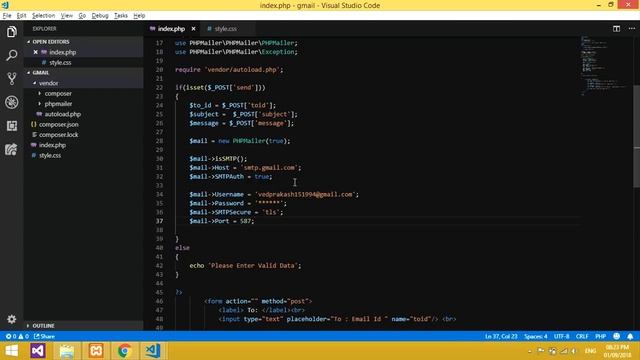Screen dimensions: 640x360
Task: Open the Live Share activity bar icon
Action: click(11, 149)
